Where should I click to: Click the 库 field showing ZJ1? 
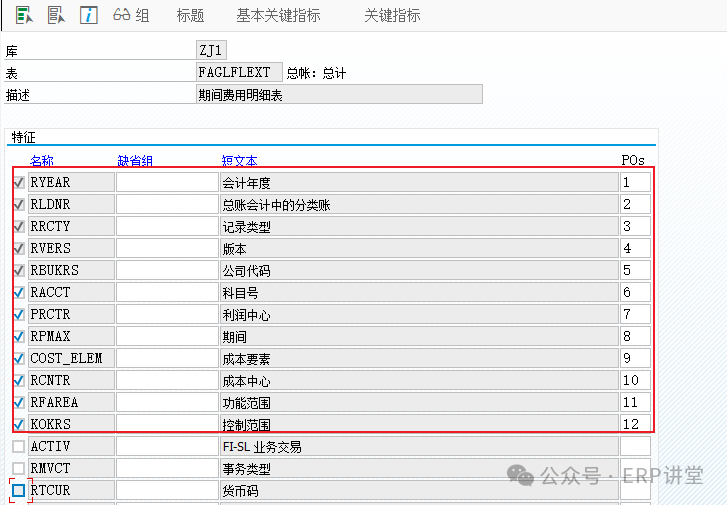coord(211,50)
